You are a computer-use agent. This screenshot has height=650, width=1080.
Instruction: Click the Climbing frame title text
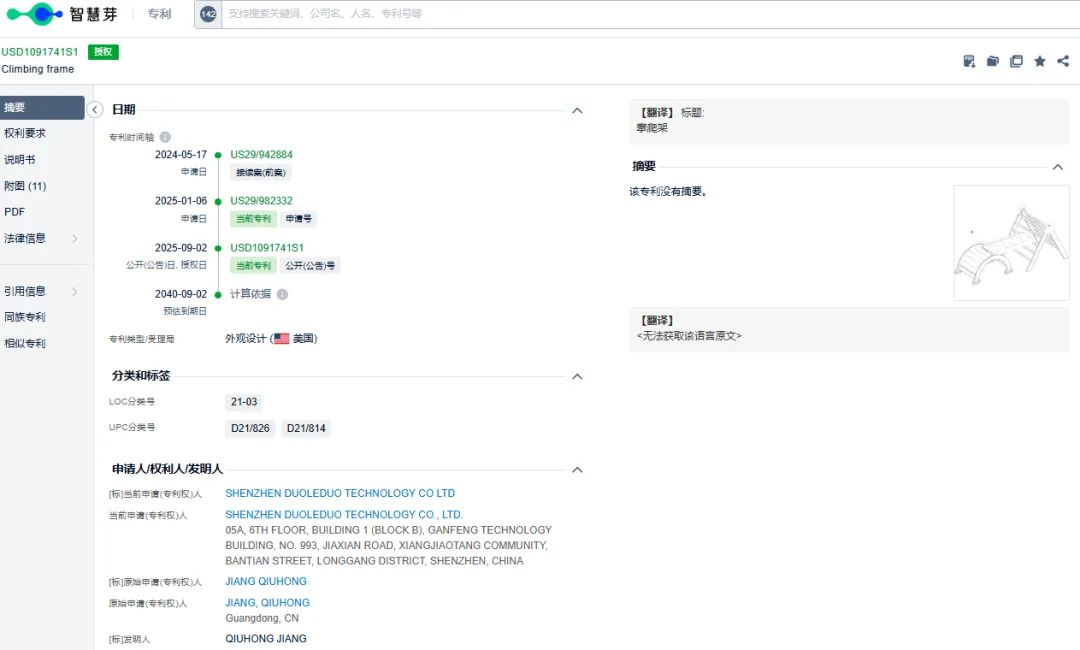tap(38, 69)
